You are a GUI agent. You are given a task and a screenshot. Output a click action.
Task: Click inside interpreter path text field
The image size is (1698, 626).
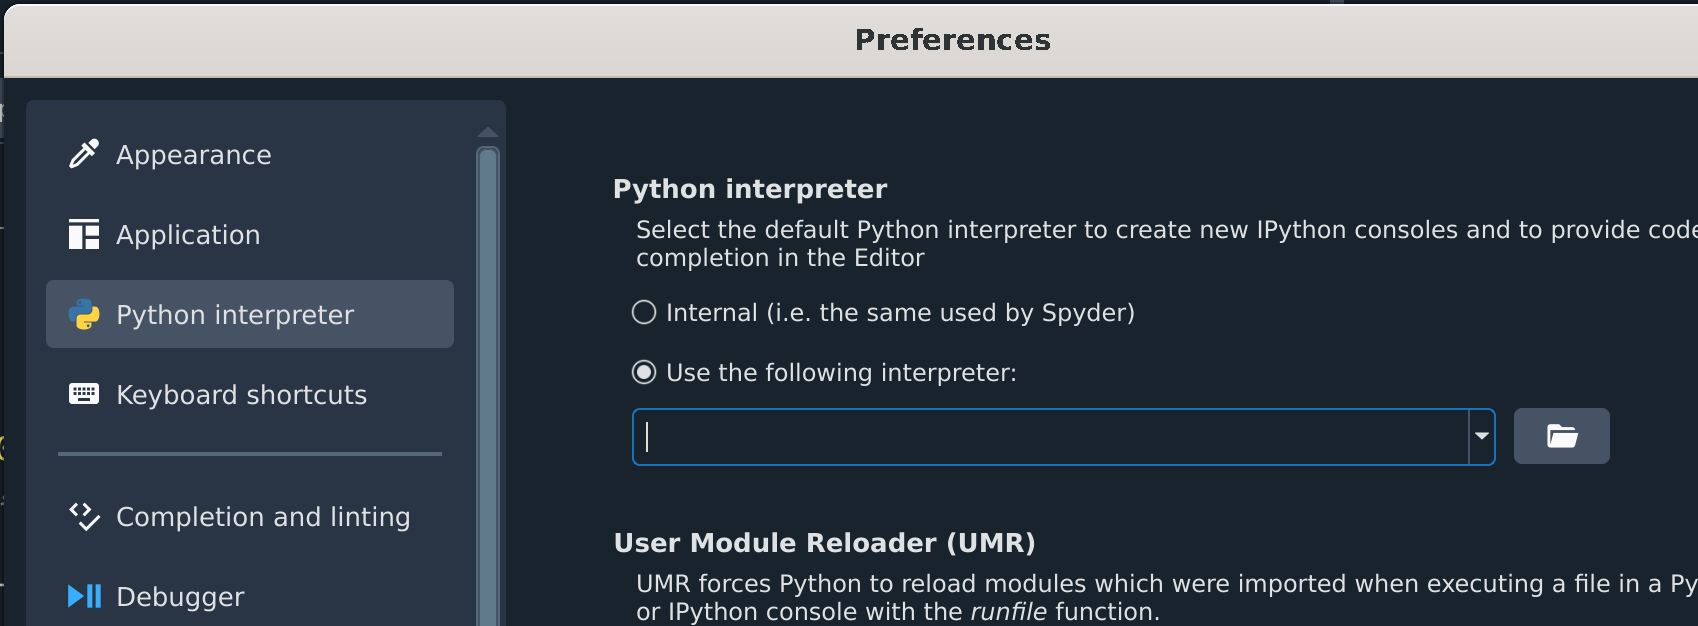(1050, 437)
